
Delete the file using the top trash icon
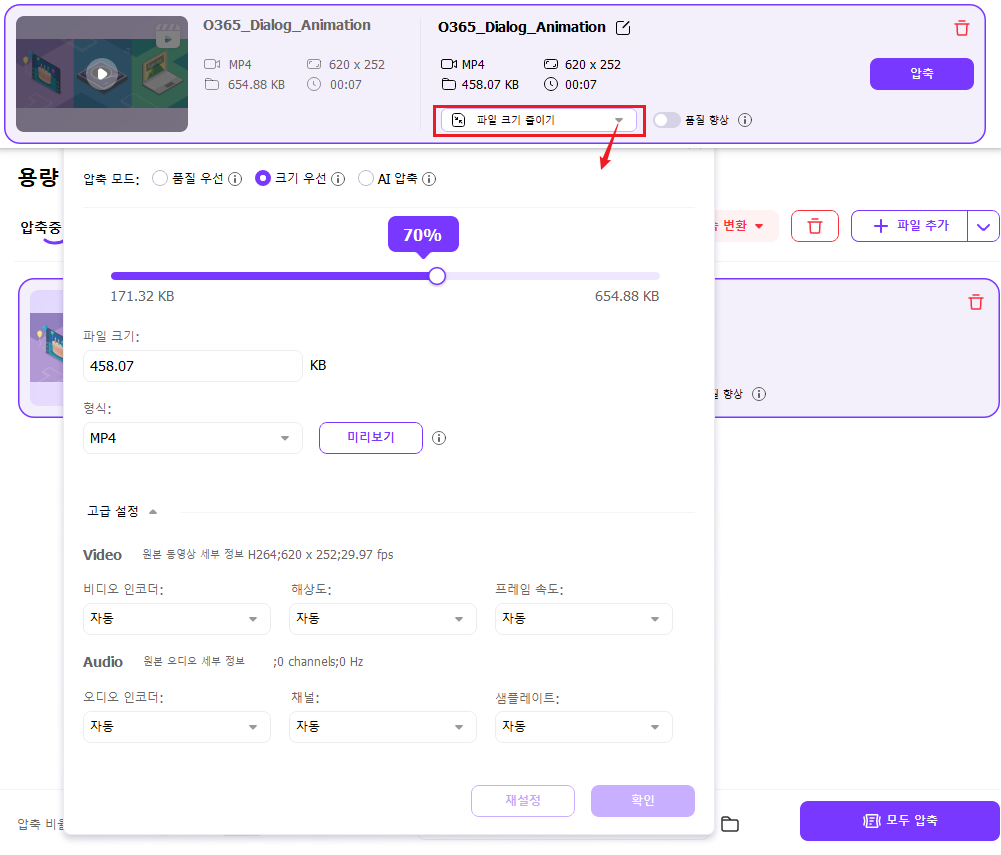point(961,29)
